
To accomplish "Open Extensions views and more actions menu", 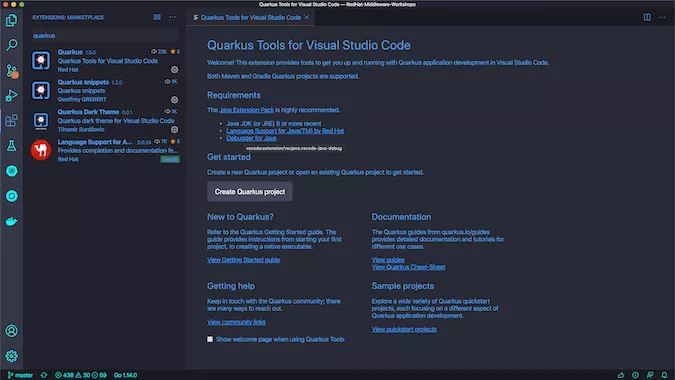I will [x=173, y=17].
